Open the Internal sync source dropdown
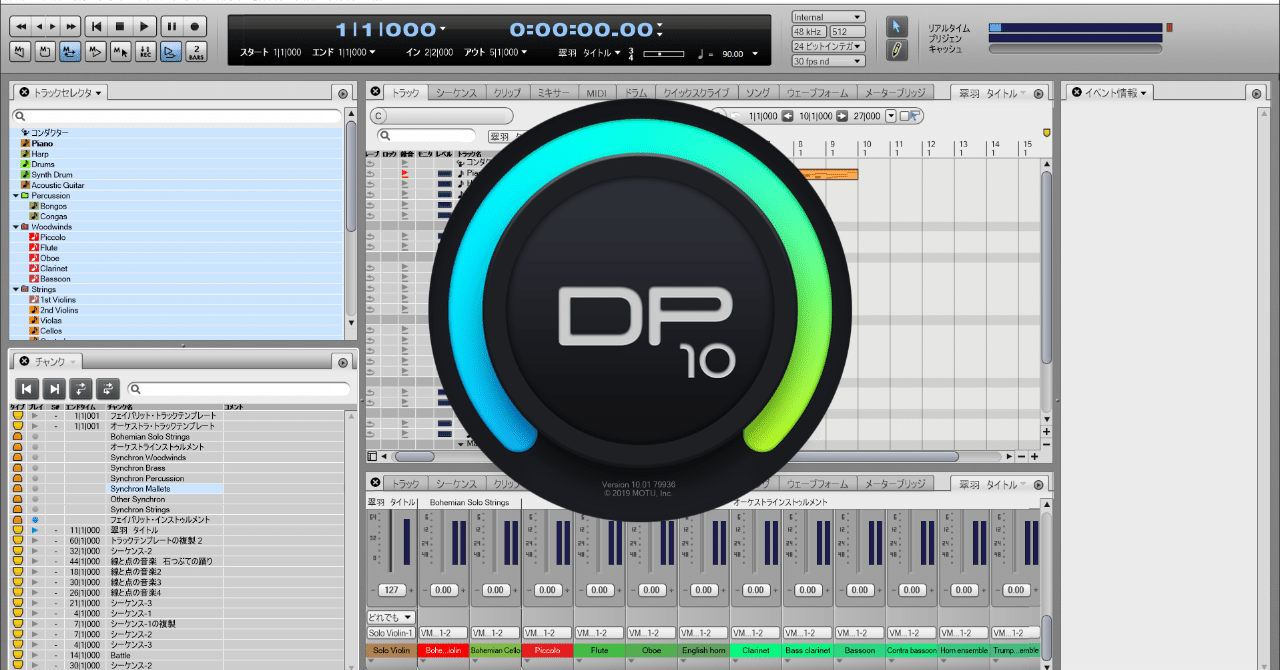 (x=828, y=16)
